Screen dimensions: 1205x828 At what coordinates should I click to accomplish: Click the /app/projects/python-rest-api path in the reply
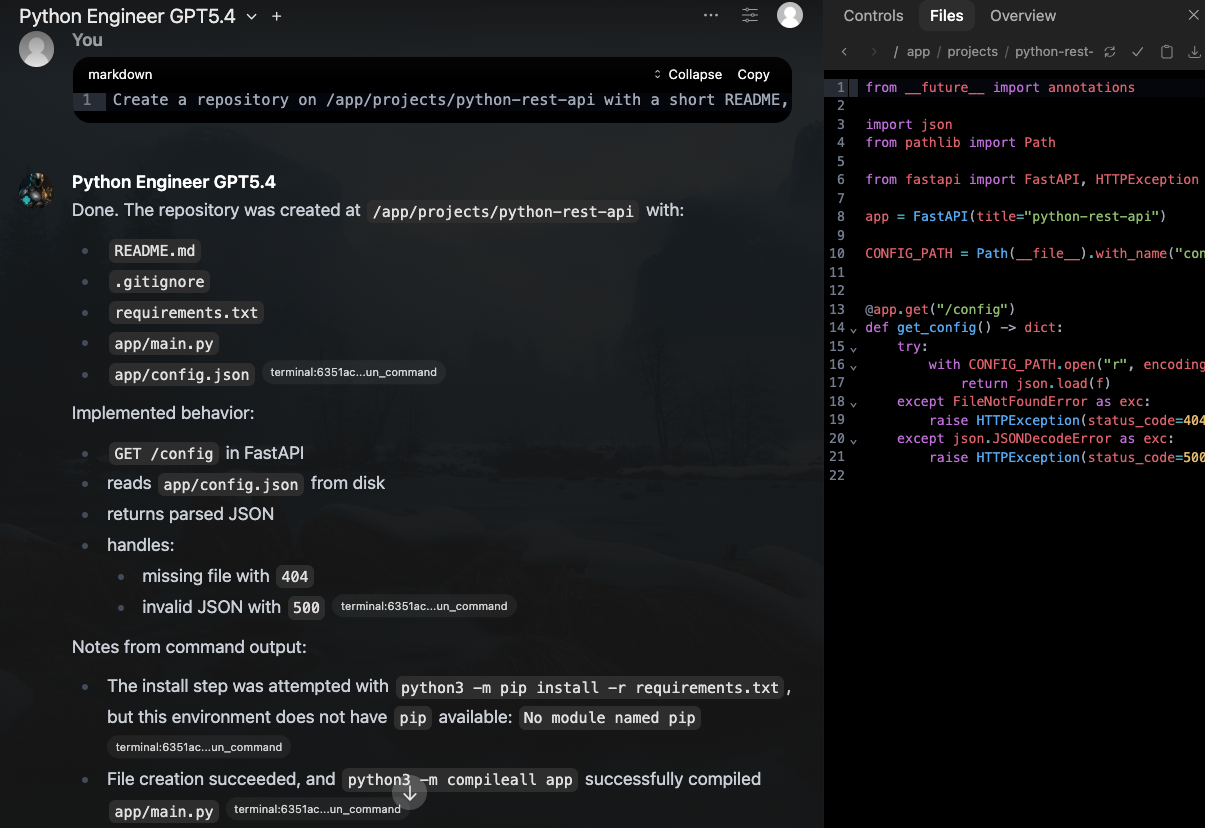click(x=504, y=211)
